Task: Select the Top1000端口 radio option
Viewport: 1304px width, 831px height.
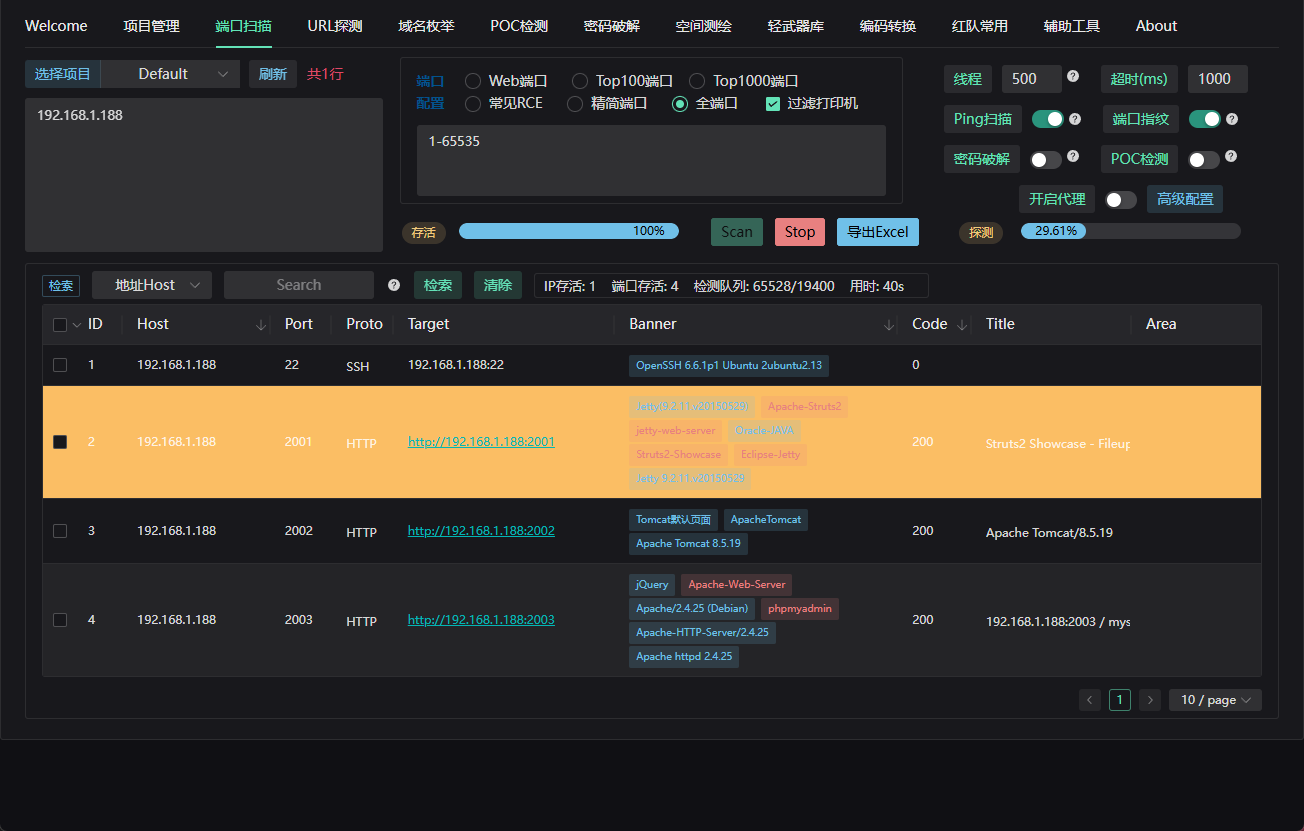Action: coord(698,81)
